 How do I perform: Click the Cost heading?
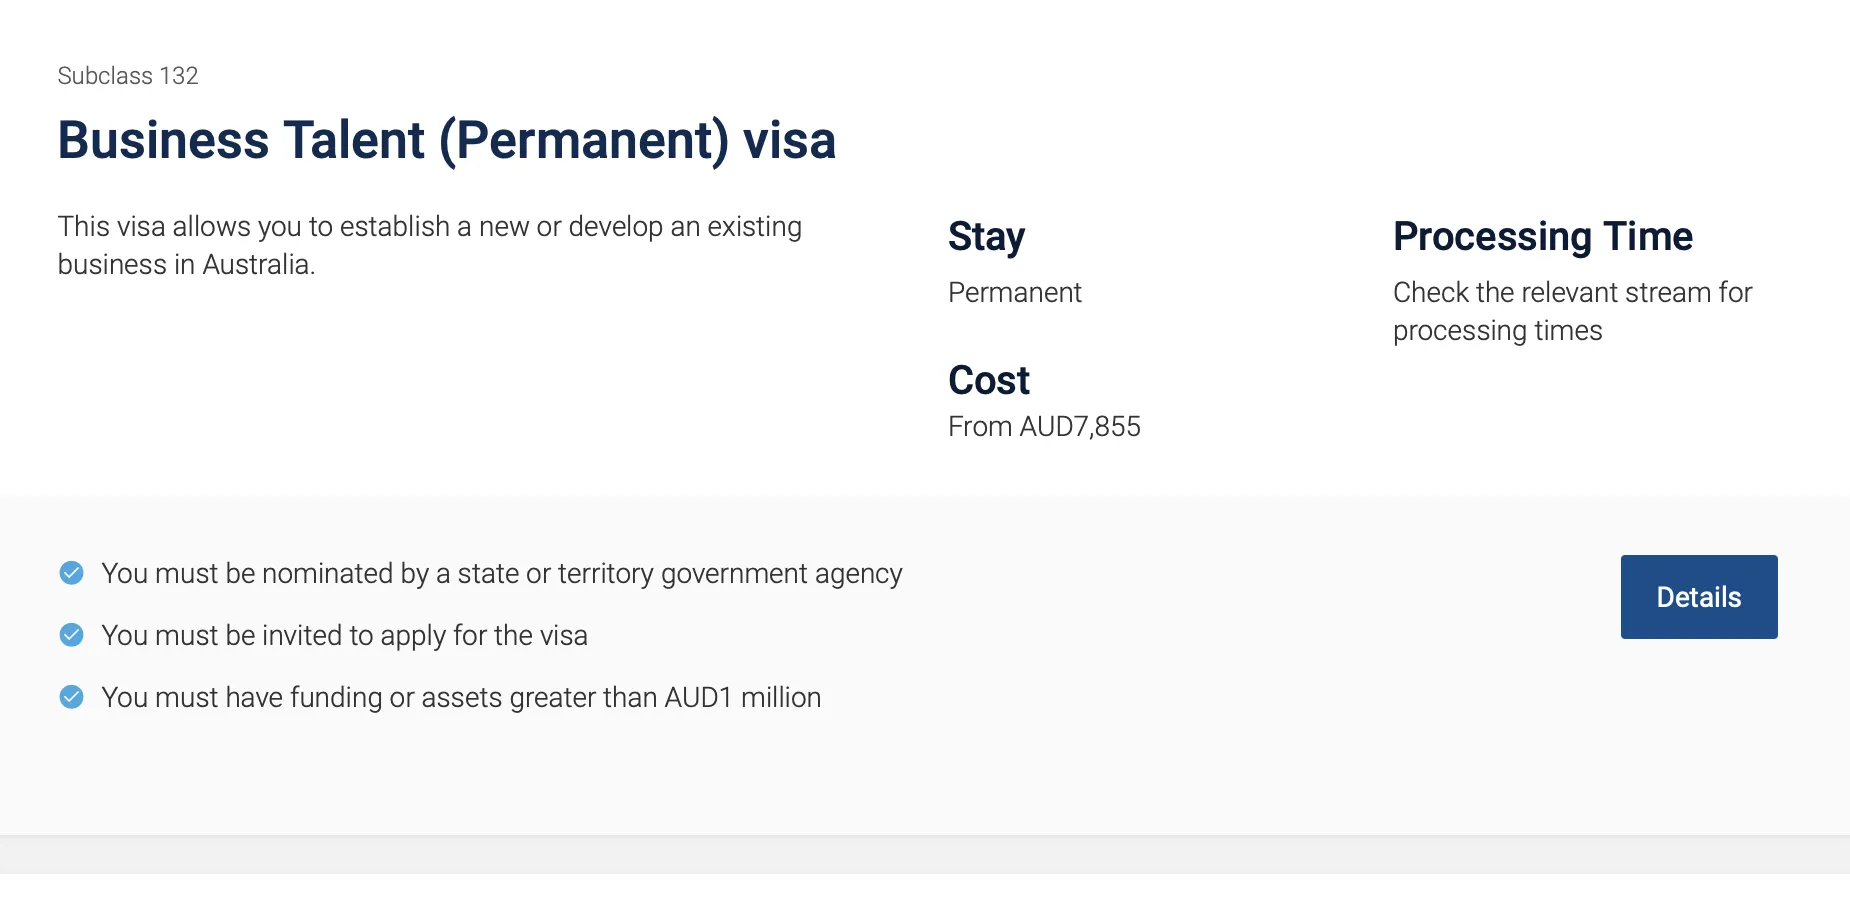point(989,380)
